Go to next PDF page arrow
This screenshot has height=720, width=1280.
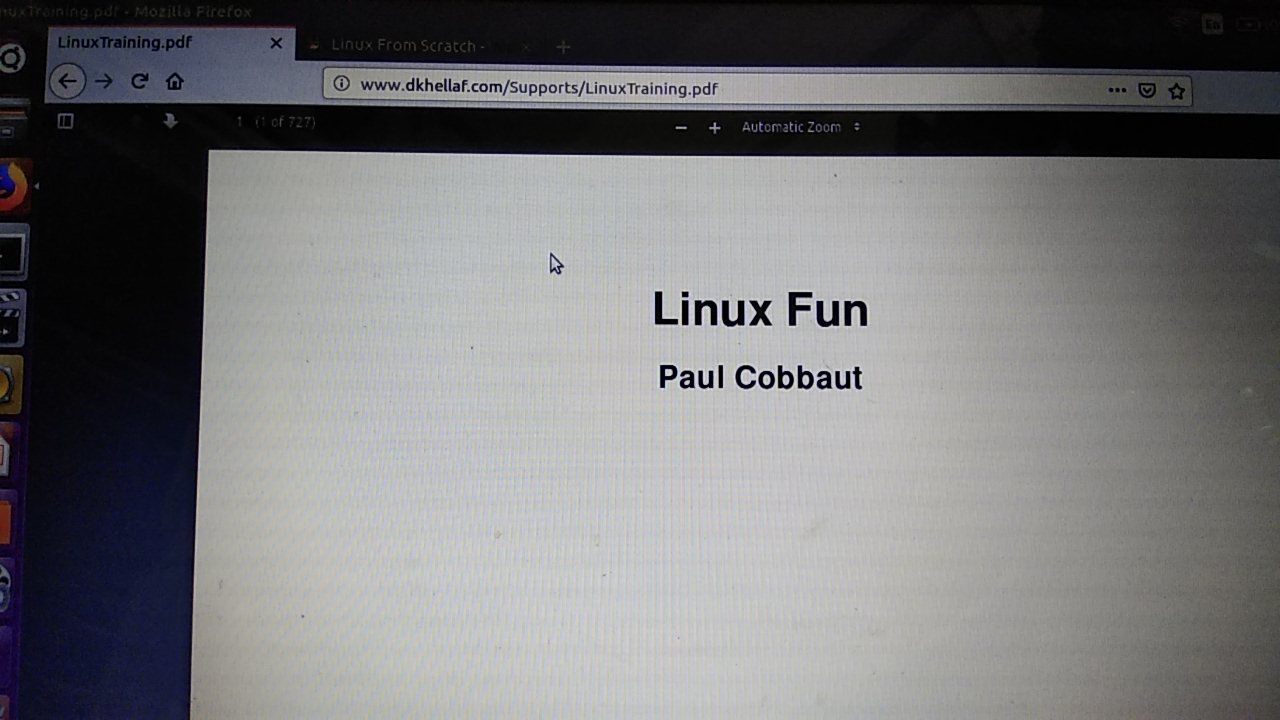pyautogui.click(x=170, y=121)
